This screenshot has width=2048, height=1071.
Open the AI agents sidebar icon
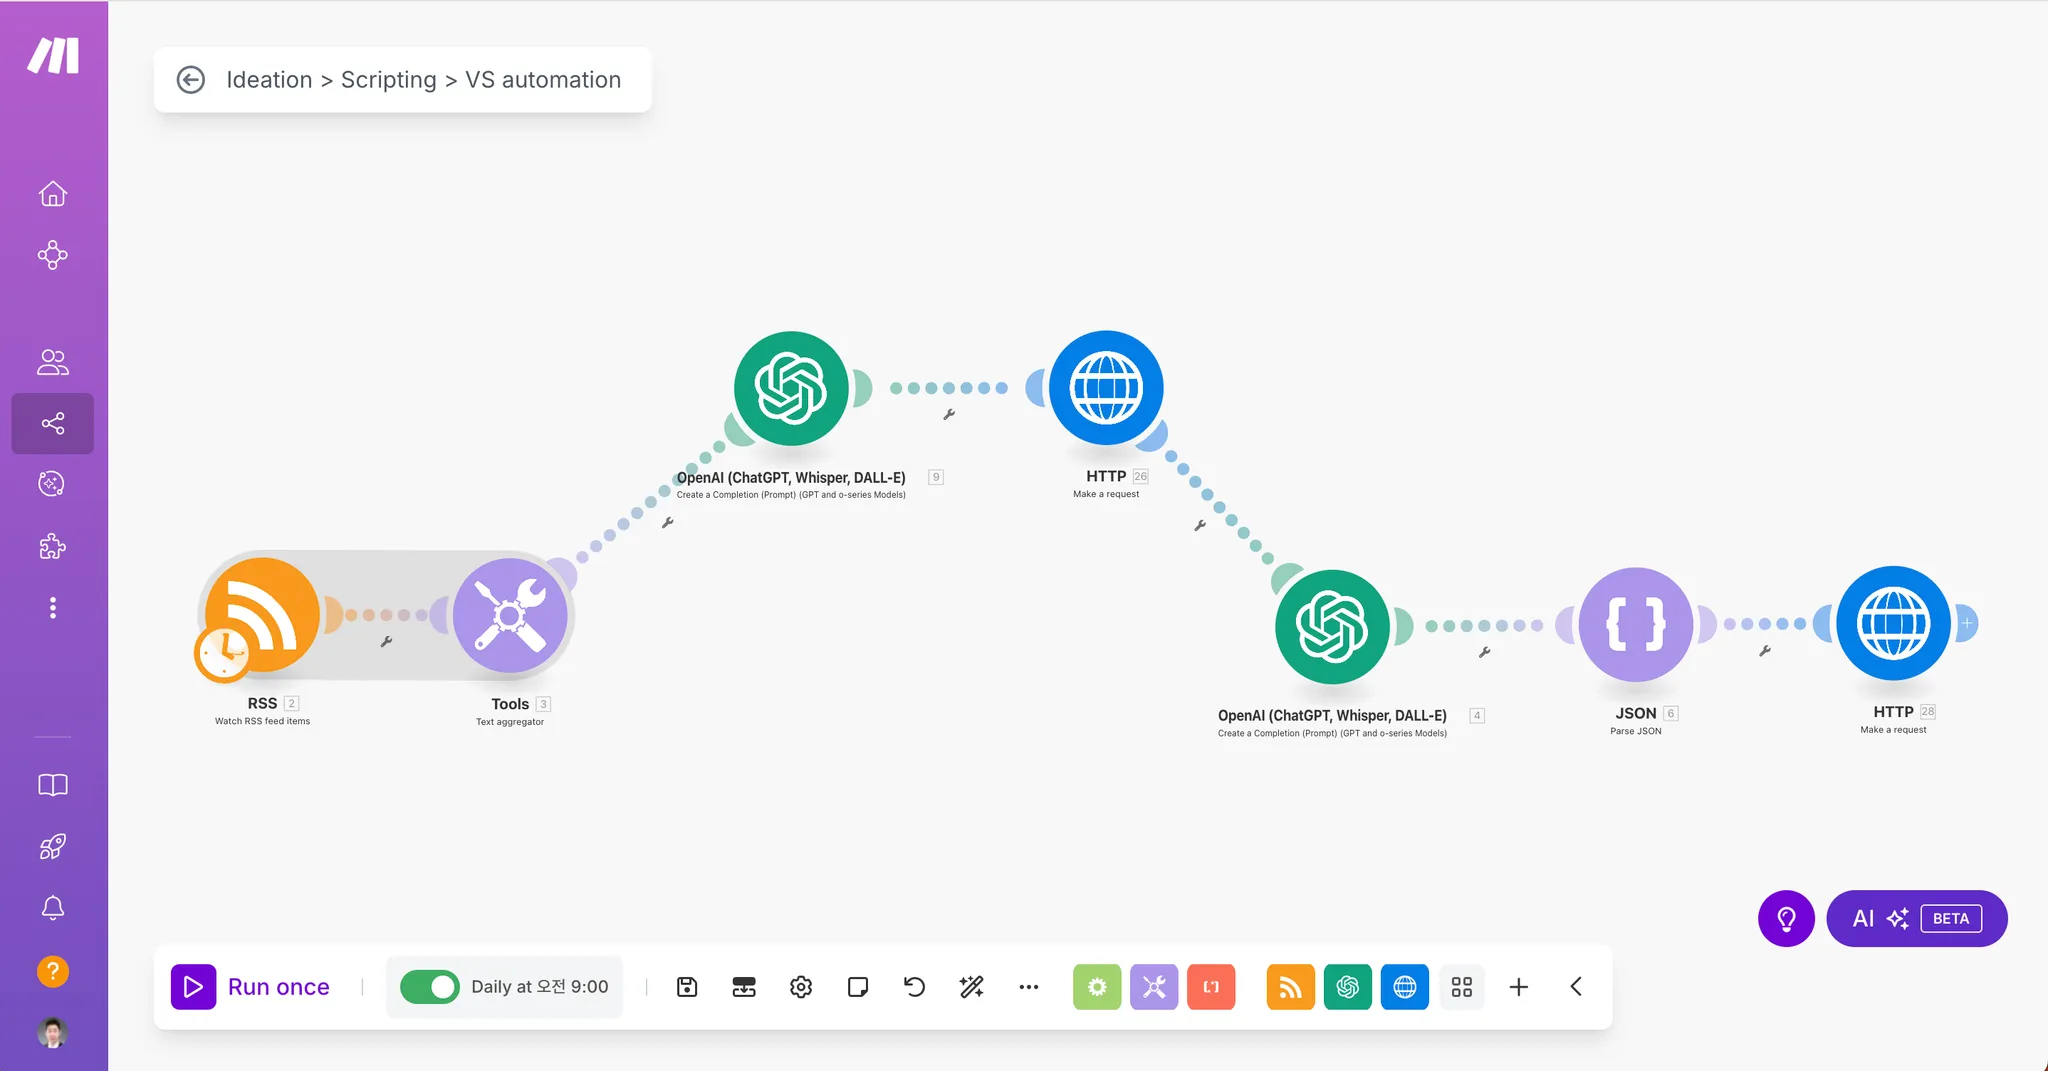pyautogui.click(x=53, y=485)
